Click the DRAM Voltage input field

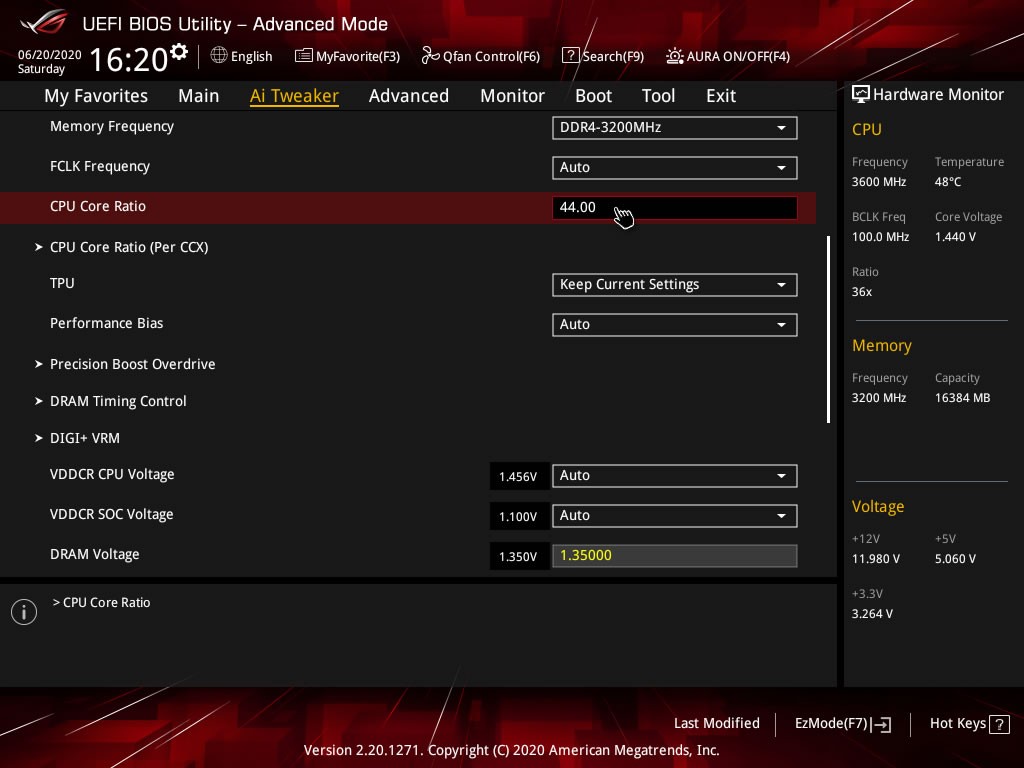coord(674,556)
